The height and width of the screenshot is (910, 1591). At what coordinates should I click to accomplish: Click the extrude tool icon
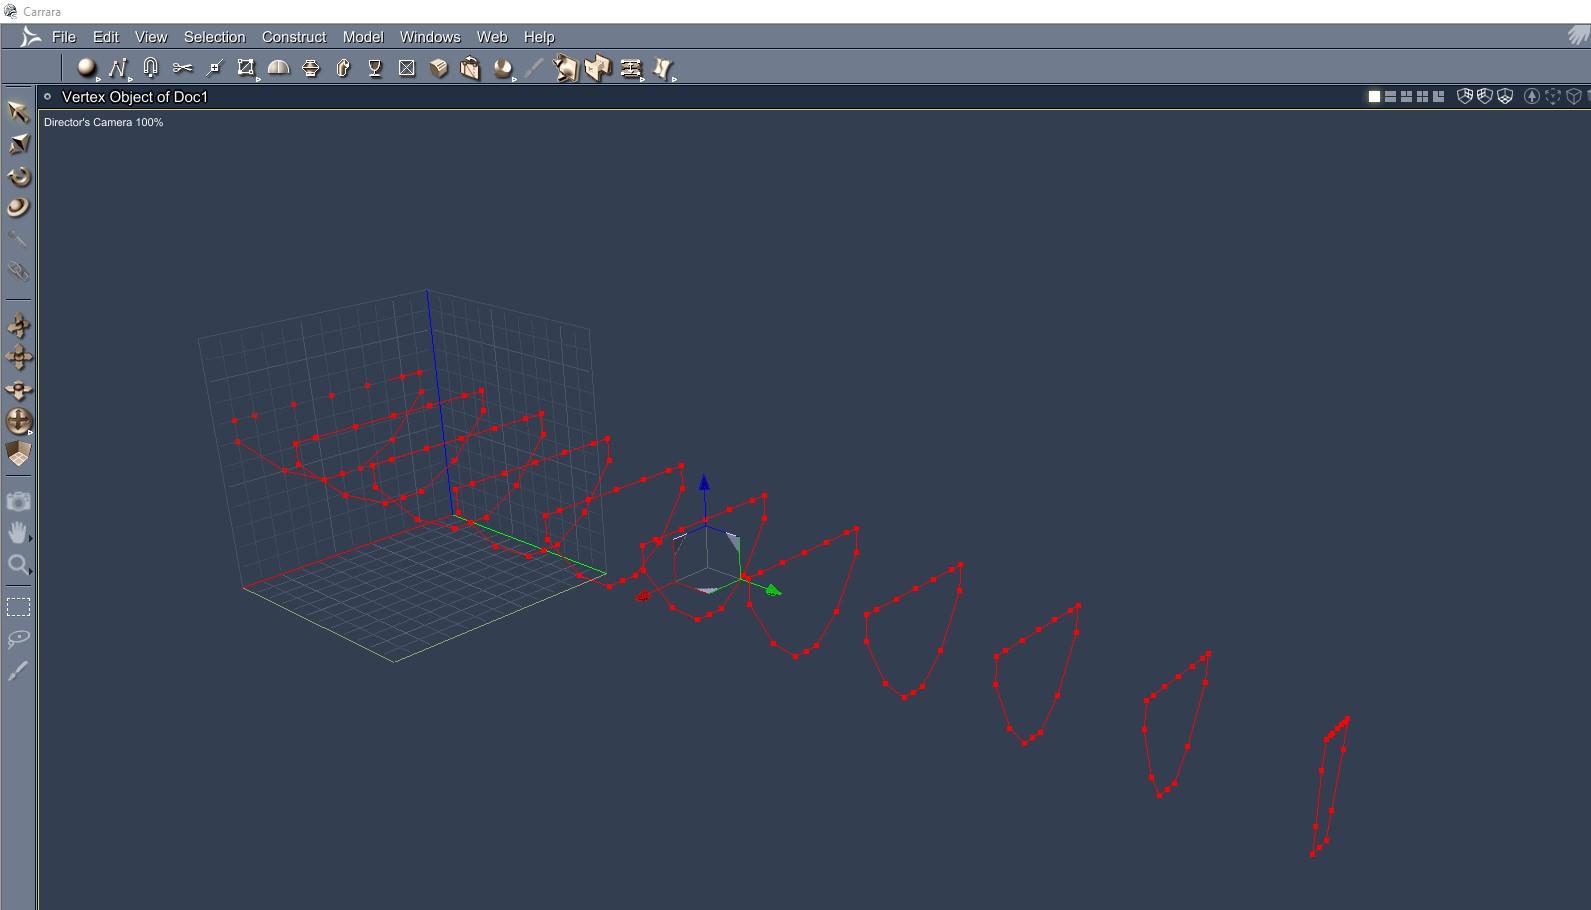pos(343,68)
